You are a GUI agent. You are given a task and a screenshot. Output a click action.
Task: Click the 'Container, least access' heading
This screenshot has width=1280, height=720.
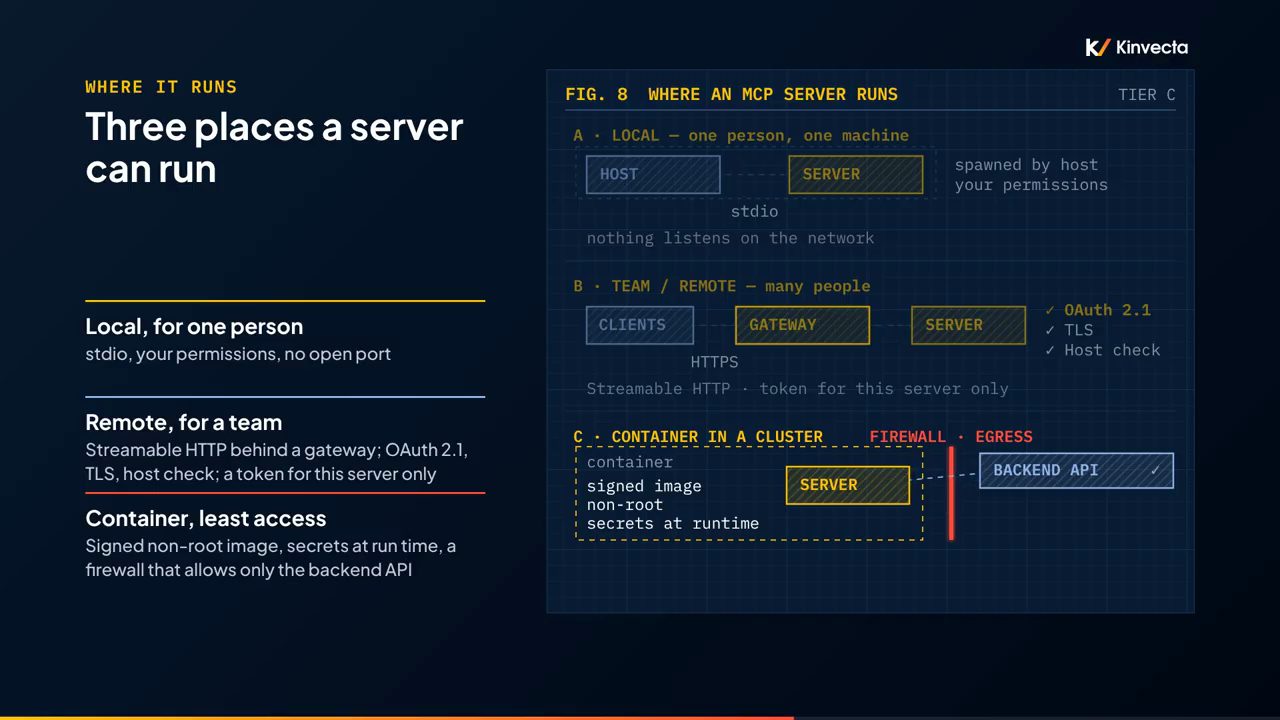(x=206, y=518)
